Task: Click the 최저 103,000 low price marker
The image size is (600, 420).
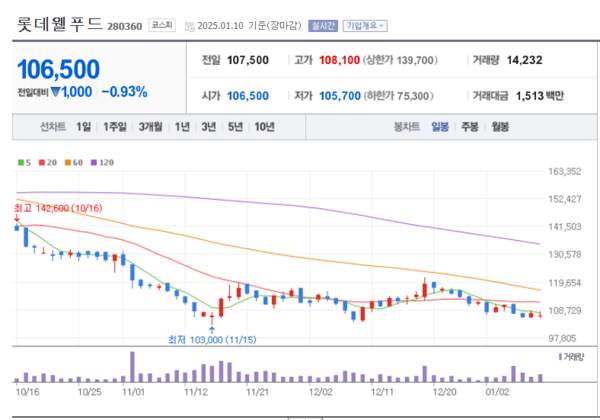Action: tap(212, 340)
